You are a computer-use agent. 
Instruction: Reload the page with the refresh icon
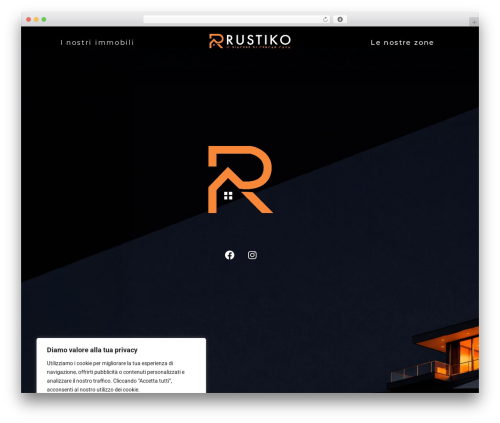click(325, 19)
